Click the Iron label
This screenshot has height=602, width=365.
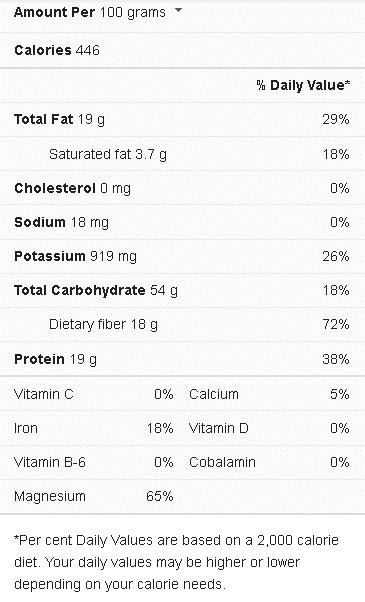coord(26,428)
